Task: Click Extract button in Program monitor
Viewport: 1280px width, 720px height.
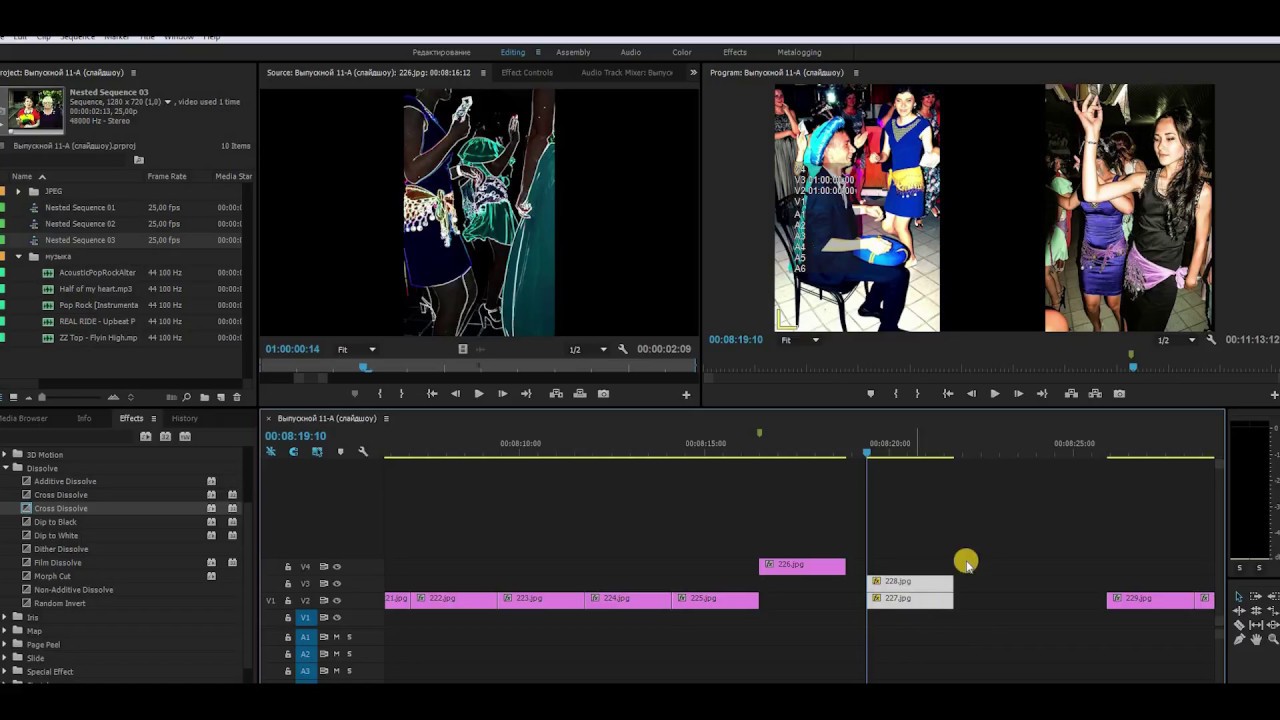Action: 1095,394
